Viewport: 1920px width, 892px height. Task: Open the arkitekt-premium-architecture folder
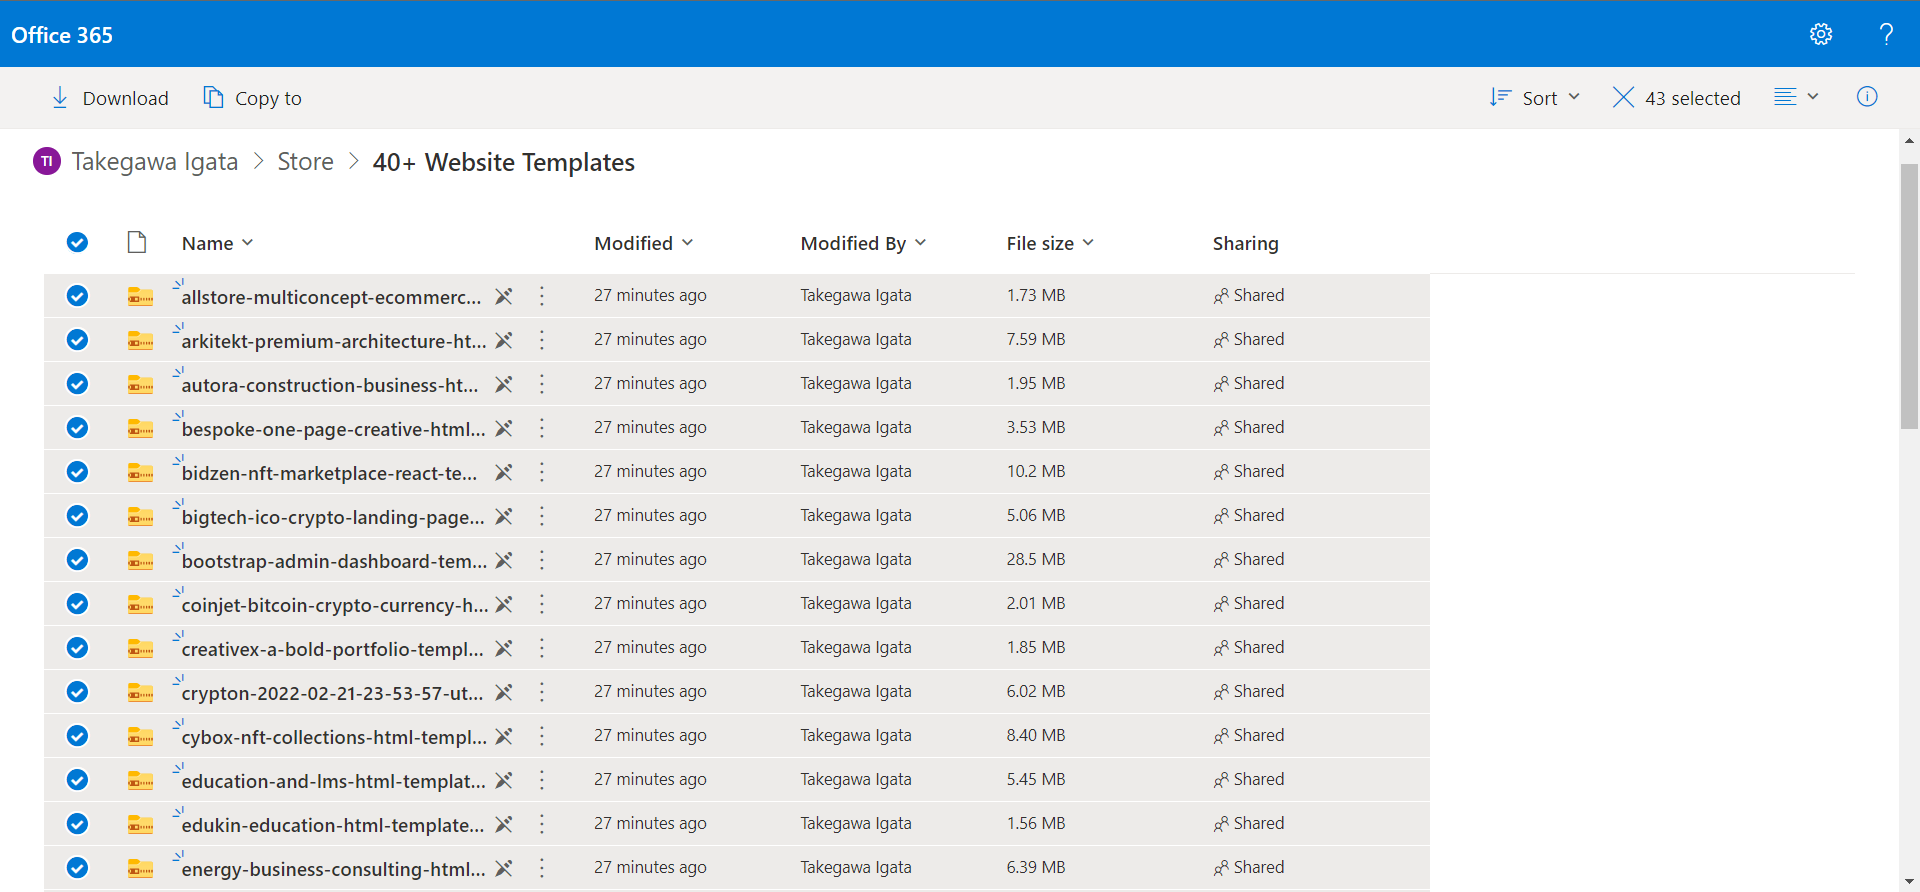334,341
